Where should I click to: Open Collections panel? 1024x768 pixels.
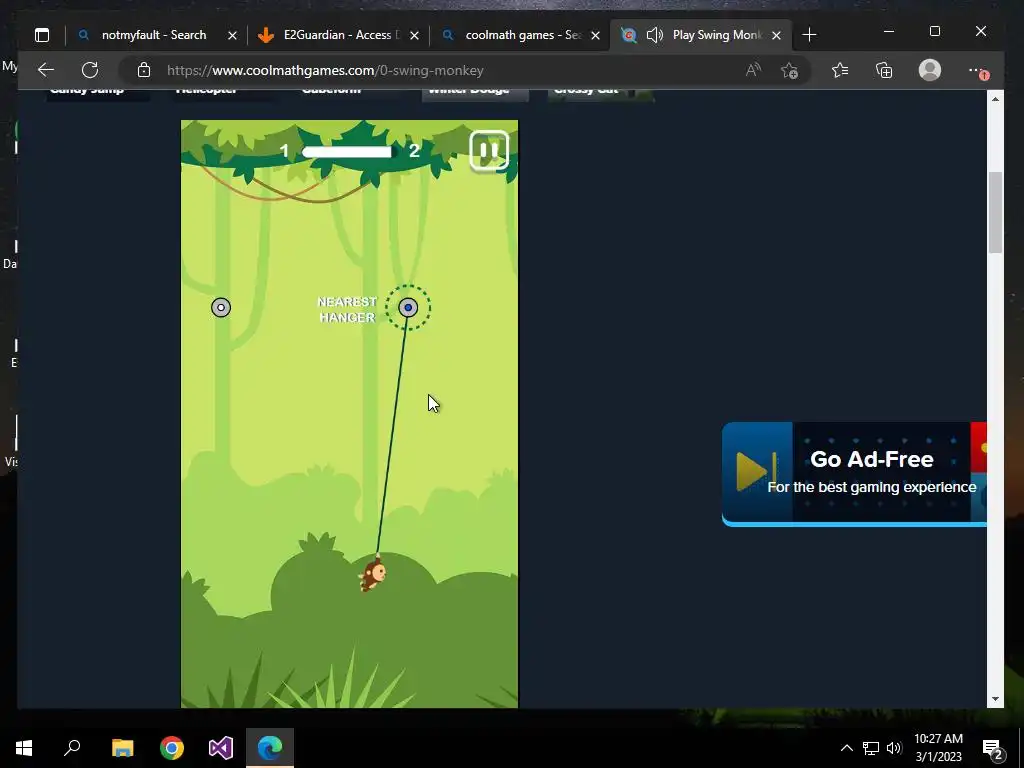[884, 70]
